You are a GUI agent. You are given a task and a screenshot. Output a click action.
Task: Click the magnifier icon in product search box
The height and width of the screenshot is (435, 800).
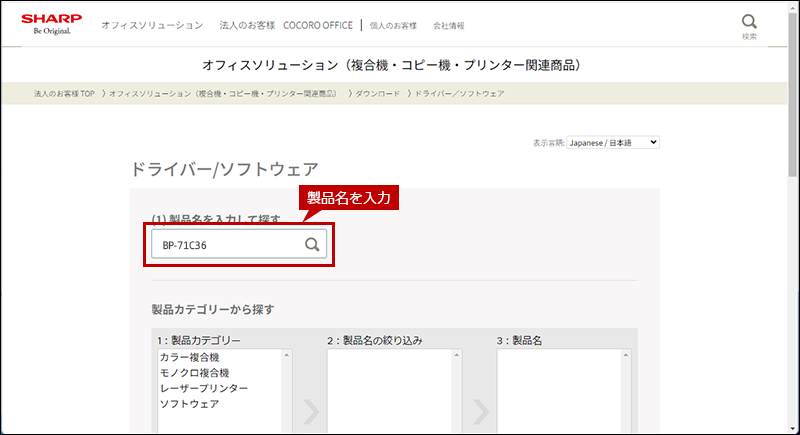pos(312,244)
